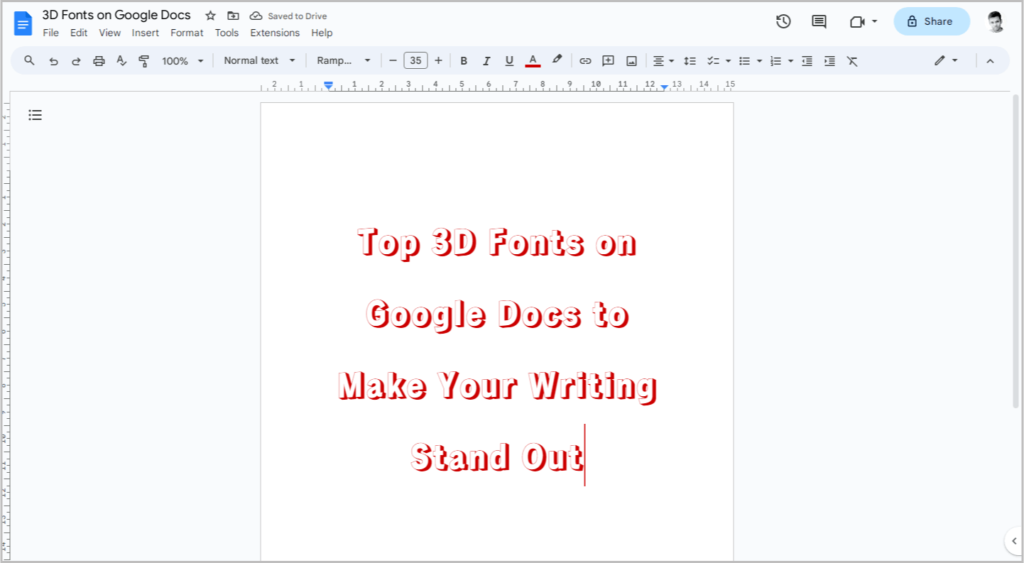Decrease font size with minus button
This screenshot has height=563, width=1024.
click(392, 61)
